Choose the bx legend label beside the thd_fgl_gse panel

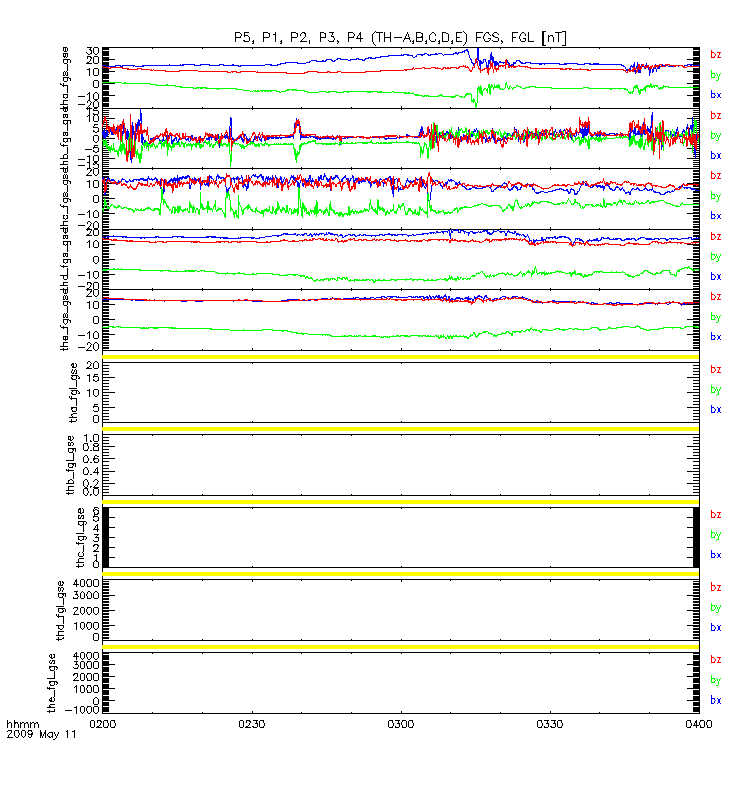point(716,628)
